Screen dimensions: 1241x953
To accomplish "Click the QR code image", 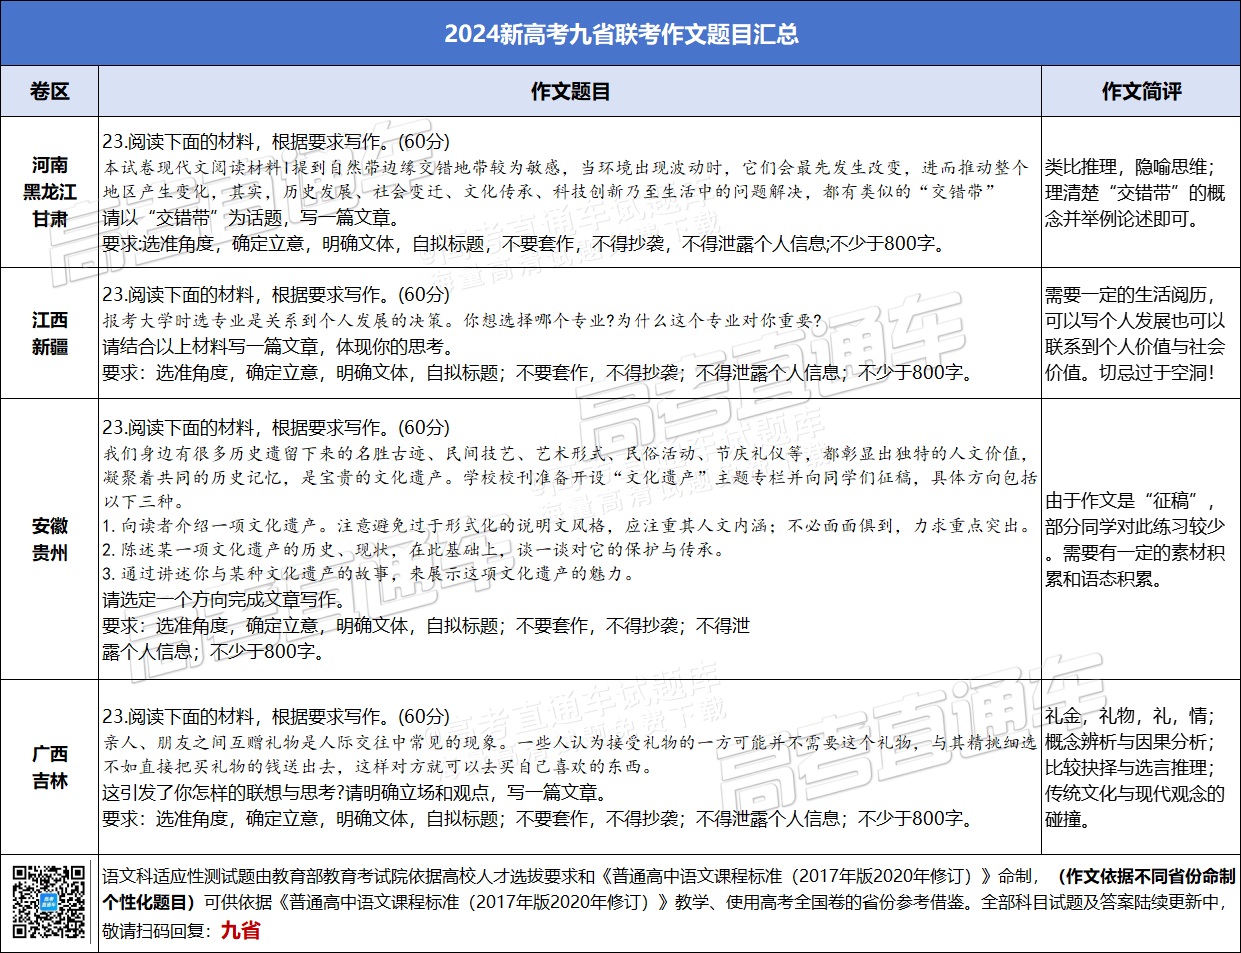I will tap(48, 901).
